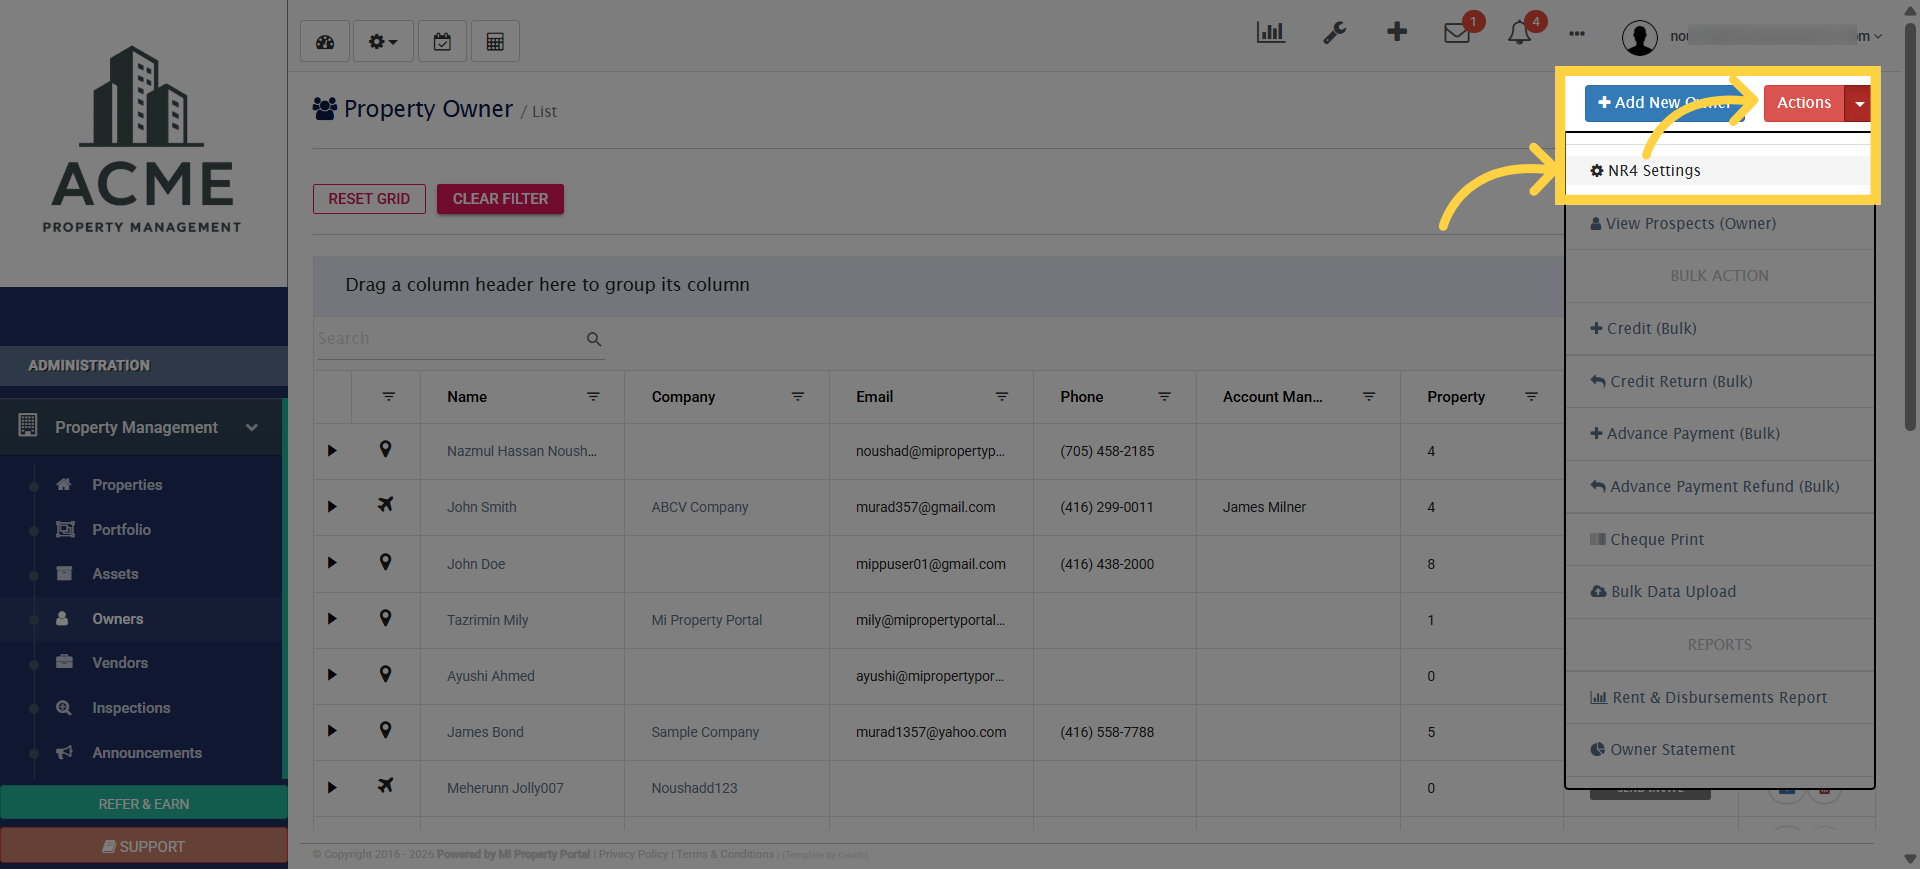Image resolution: width=1920 pixels, height=869 pixels.
Task: Expand the John Smith row
Action: coord(332,507)
